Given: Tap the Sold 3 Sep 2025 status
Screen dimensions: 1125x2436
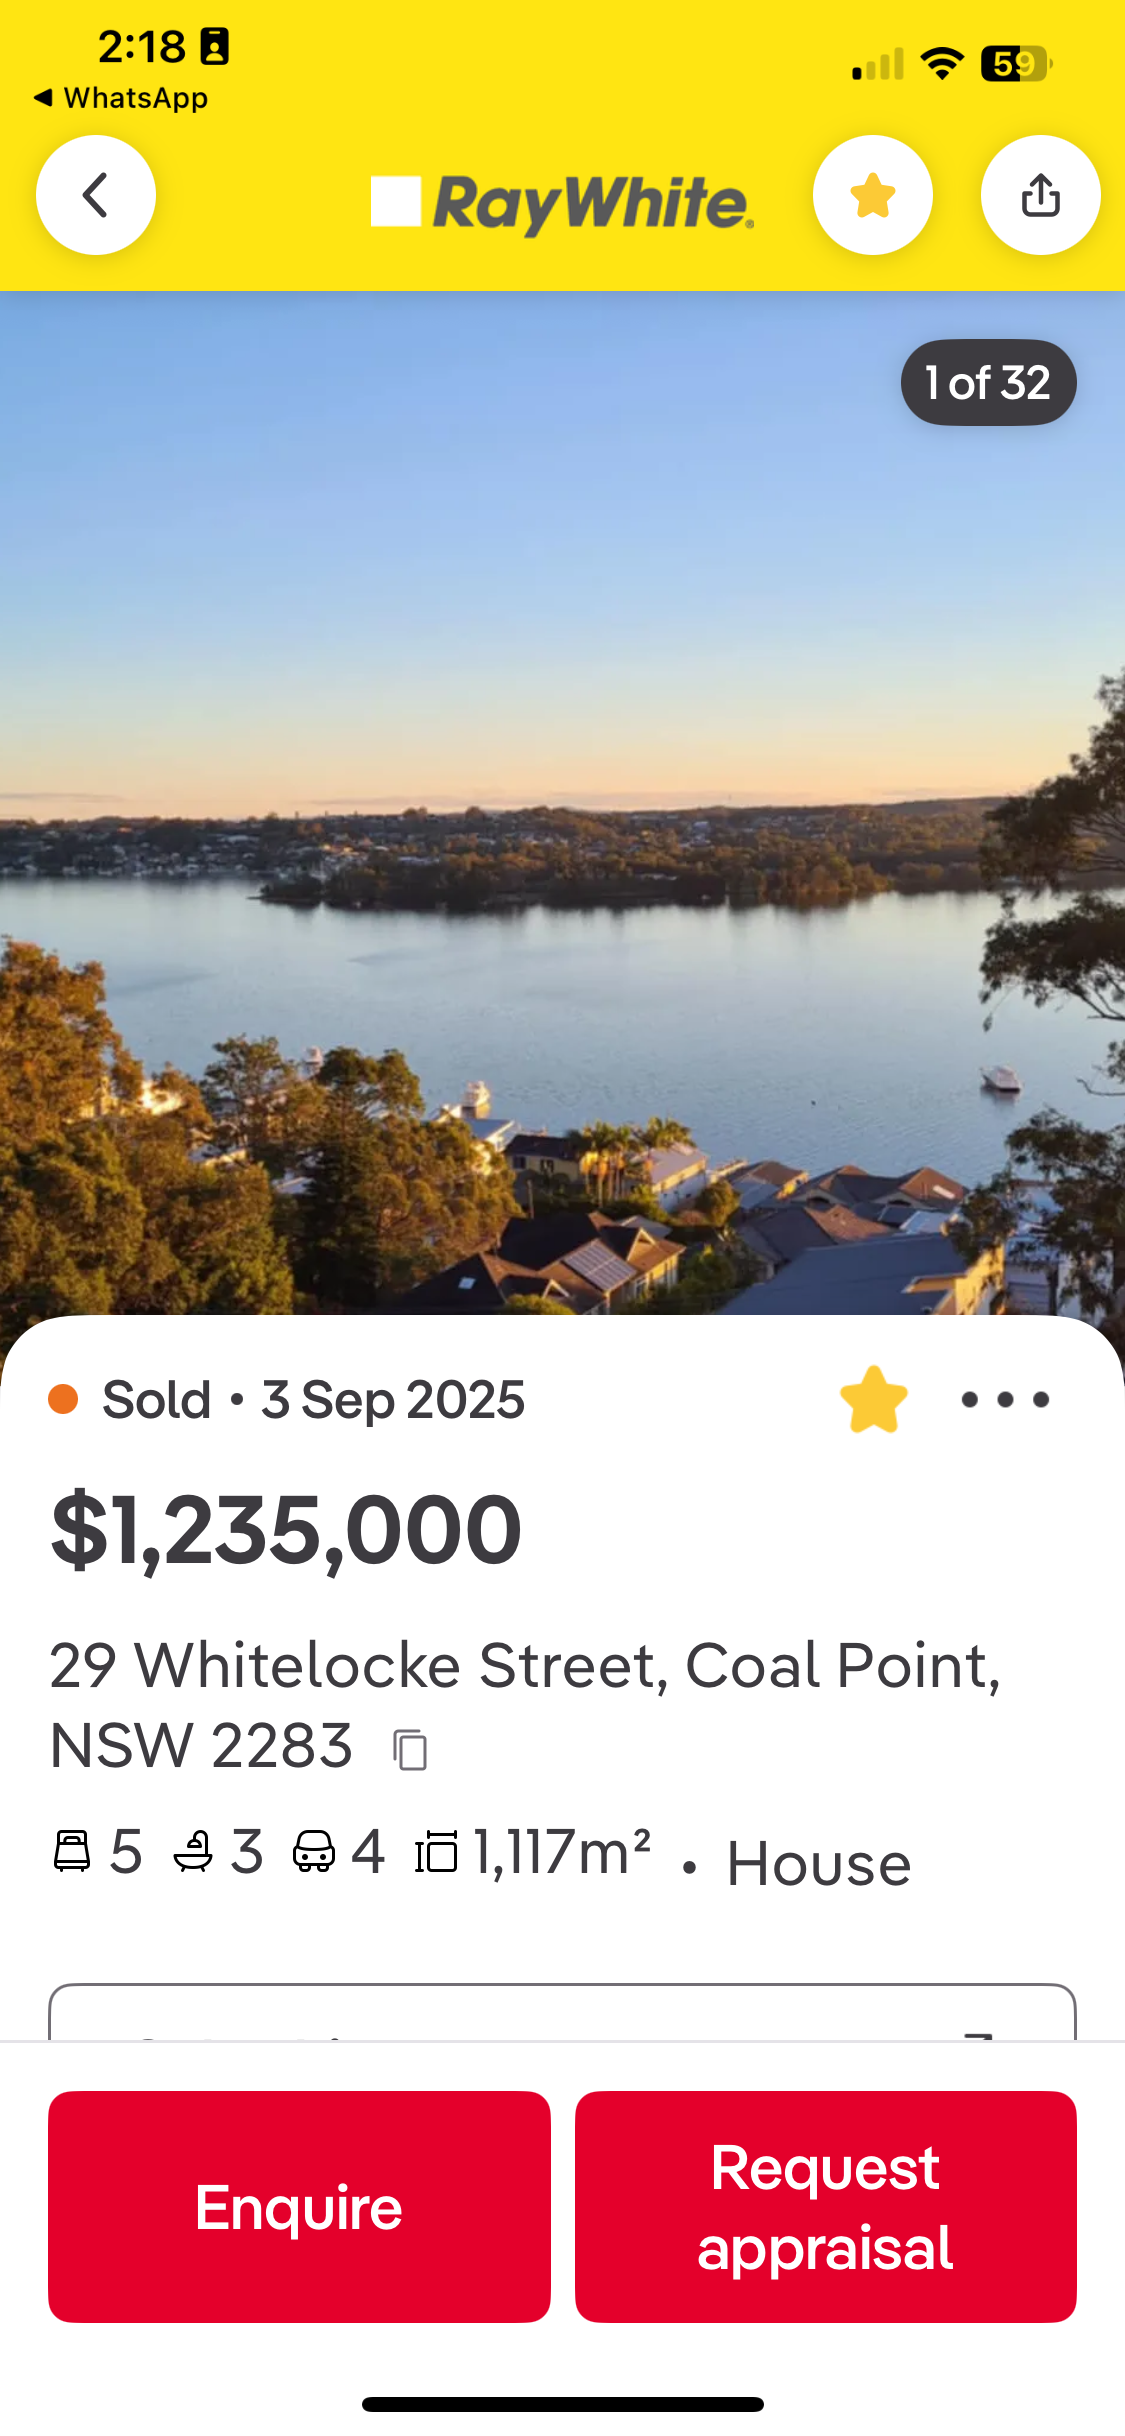Looking at the screenshot, I should 312,1399.
